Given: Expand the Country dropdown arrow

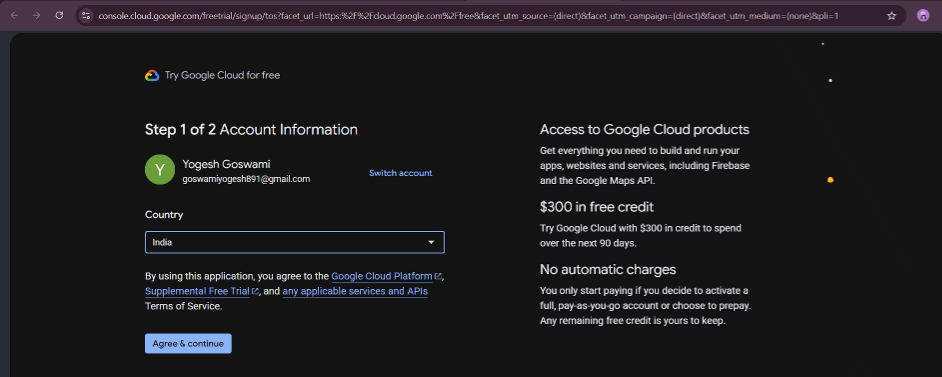Looking at the screenshot, I should [431, 243].
